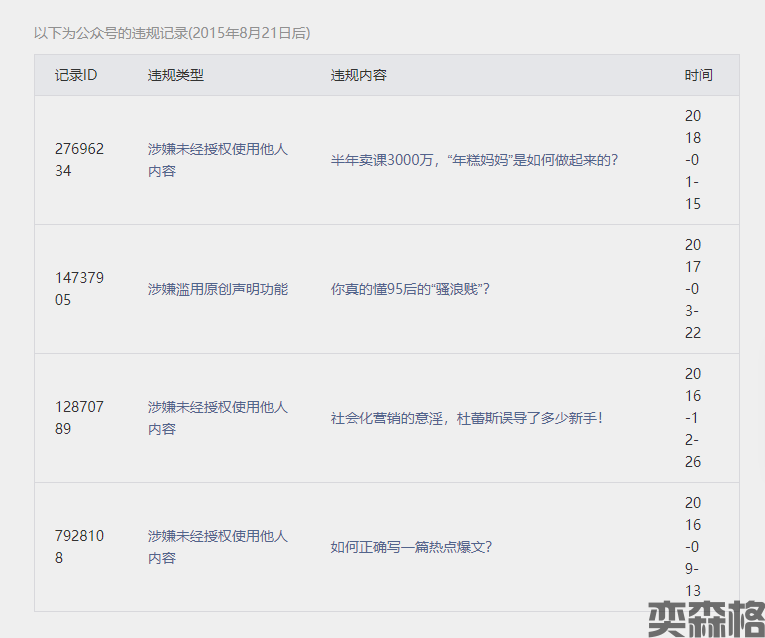Click violation type of record 12870789

(x=217, y=418)
